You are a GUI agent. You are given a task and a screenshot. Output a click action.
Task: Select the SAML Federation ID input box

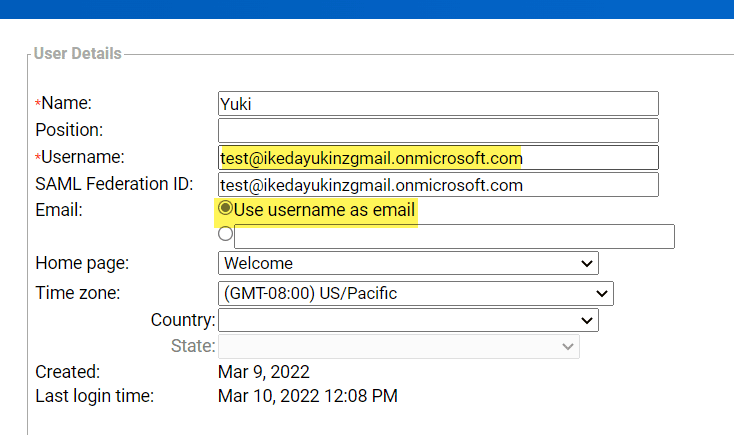tap(438, 184)
